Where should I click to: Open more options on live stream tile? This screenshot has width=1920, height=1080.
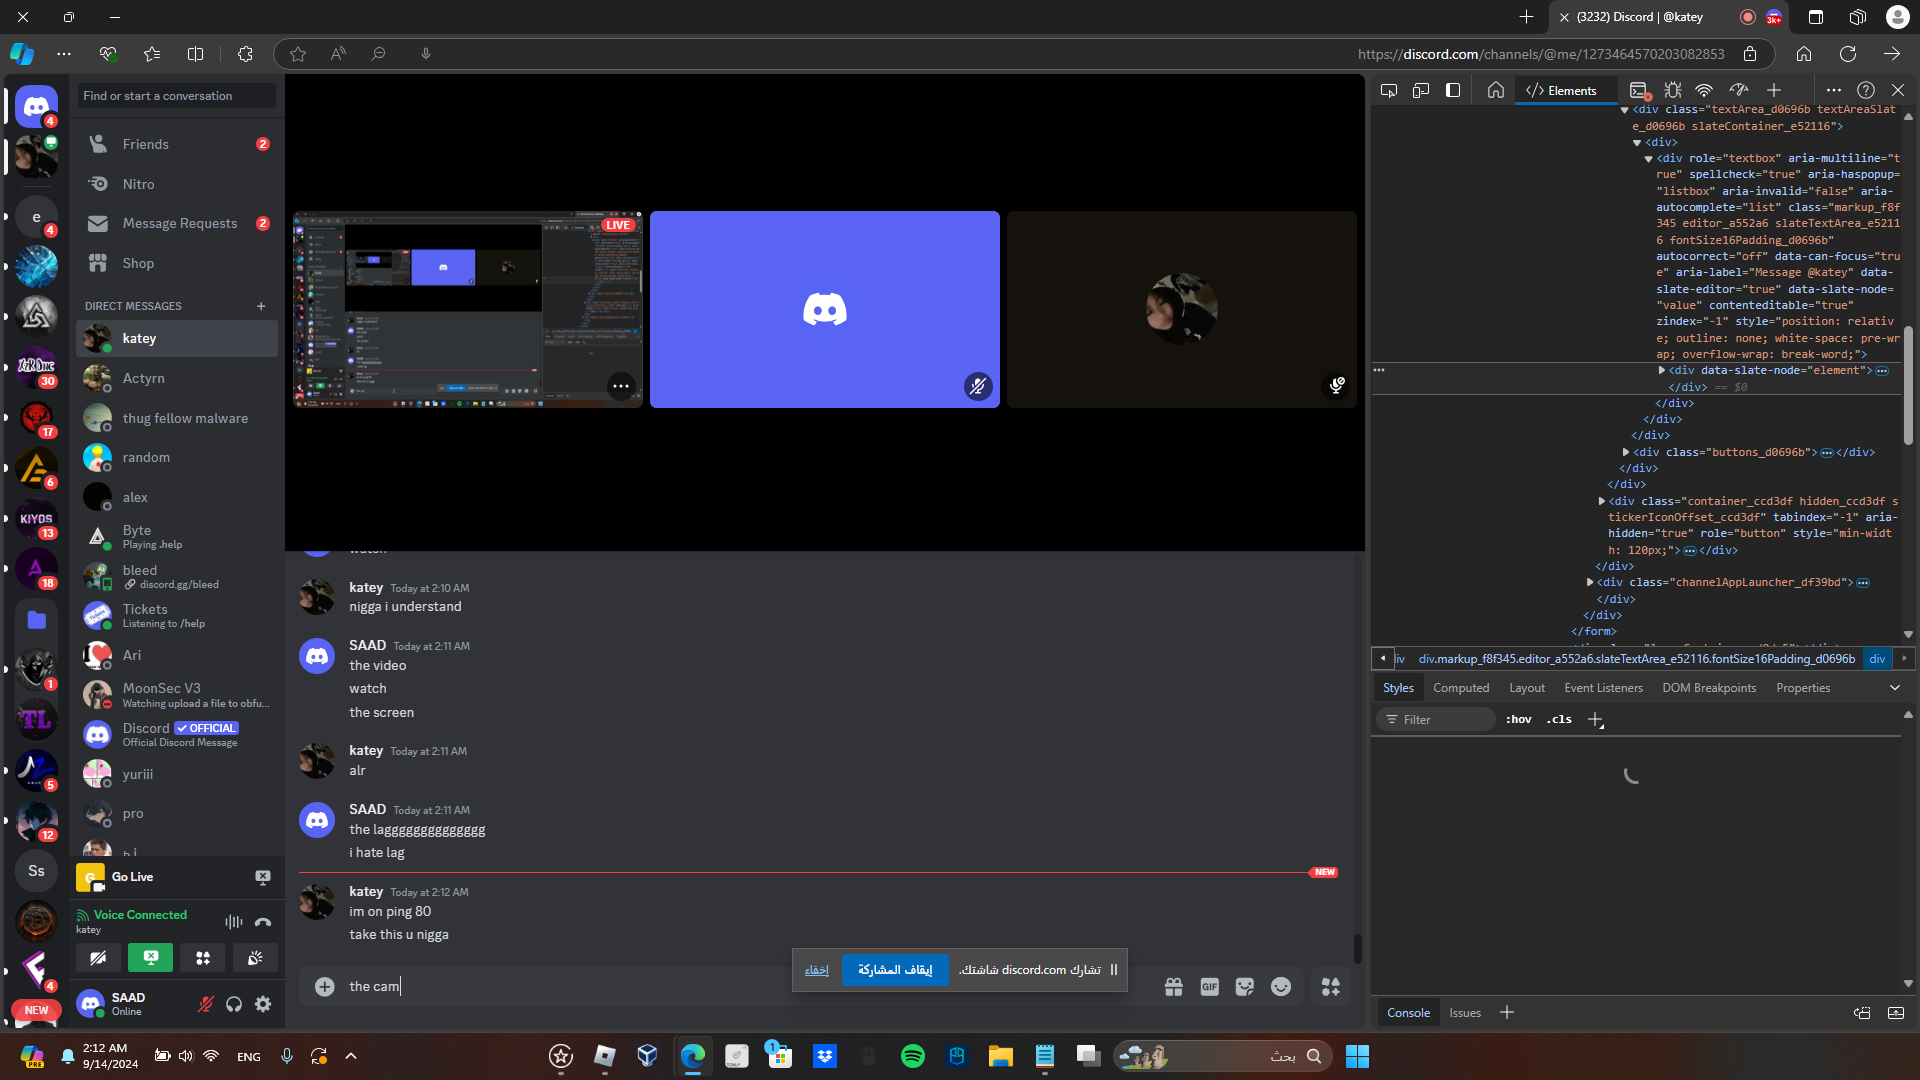[621, 386]
